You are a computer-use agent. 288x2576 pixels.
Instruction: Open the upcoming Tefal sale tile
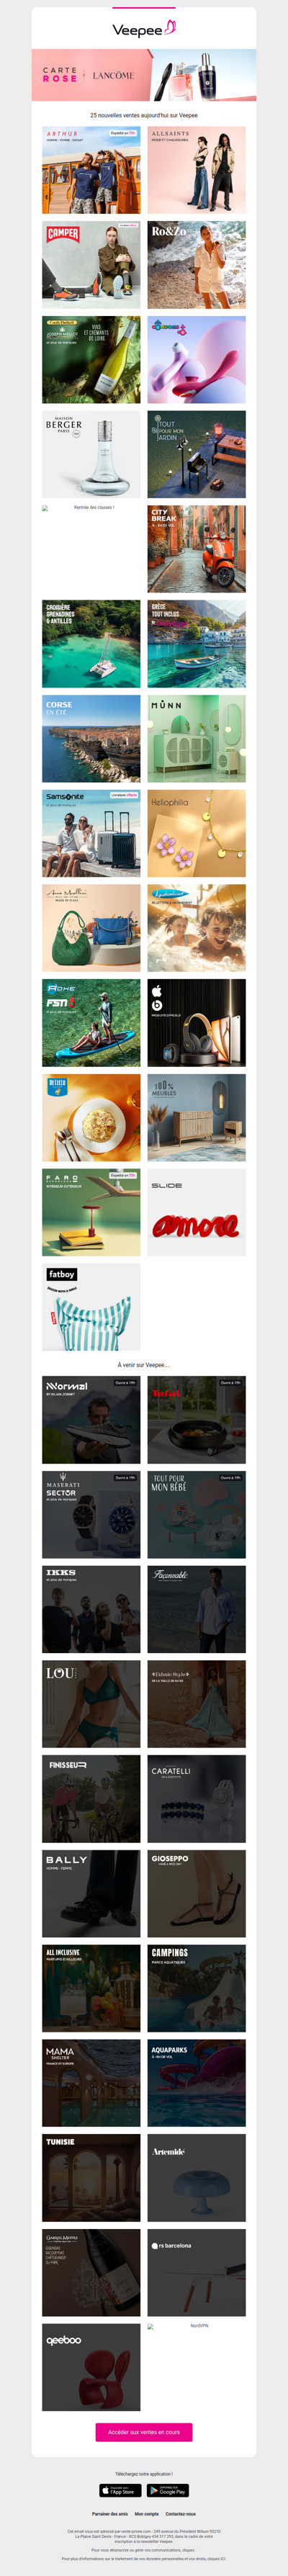point(197,1420)
